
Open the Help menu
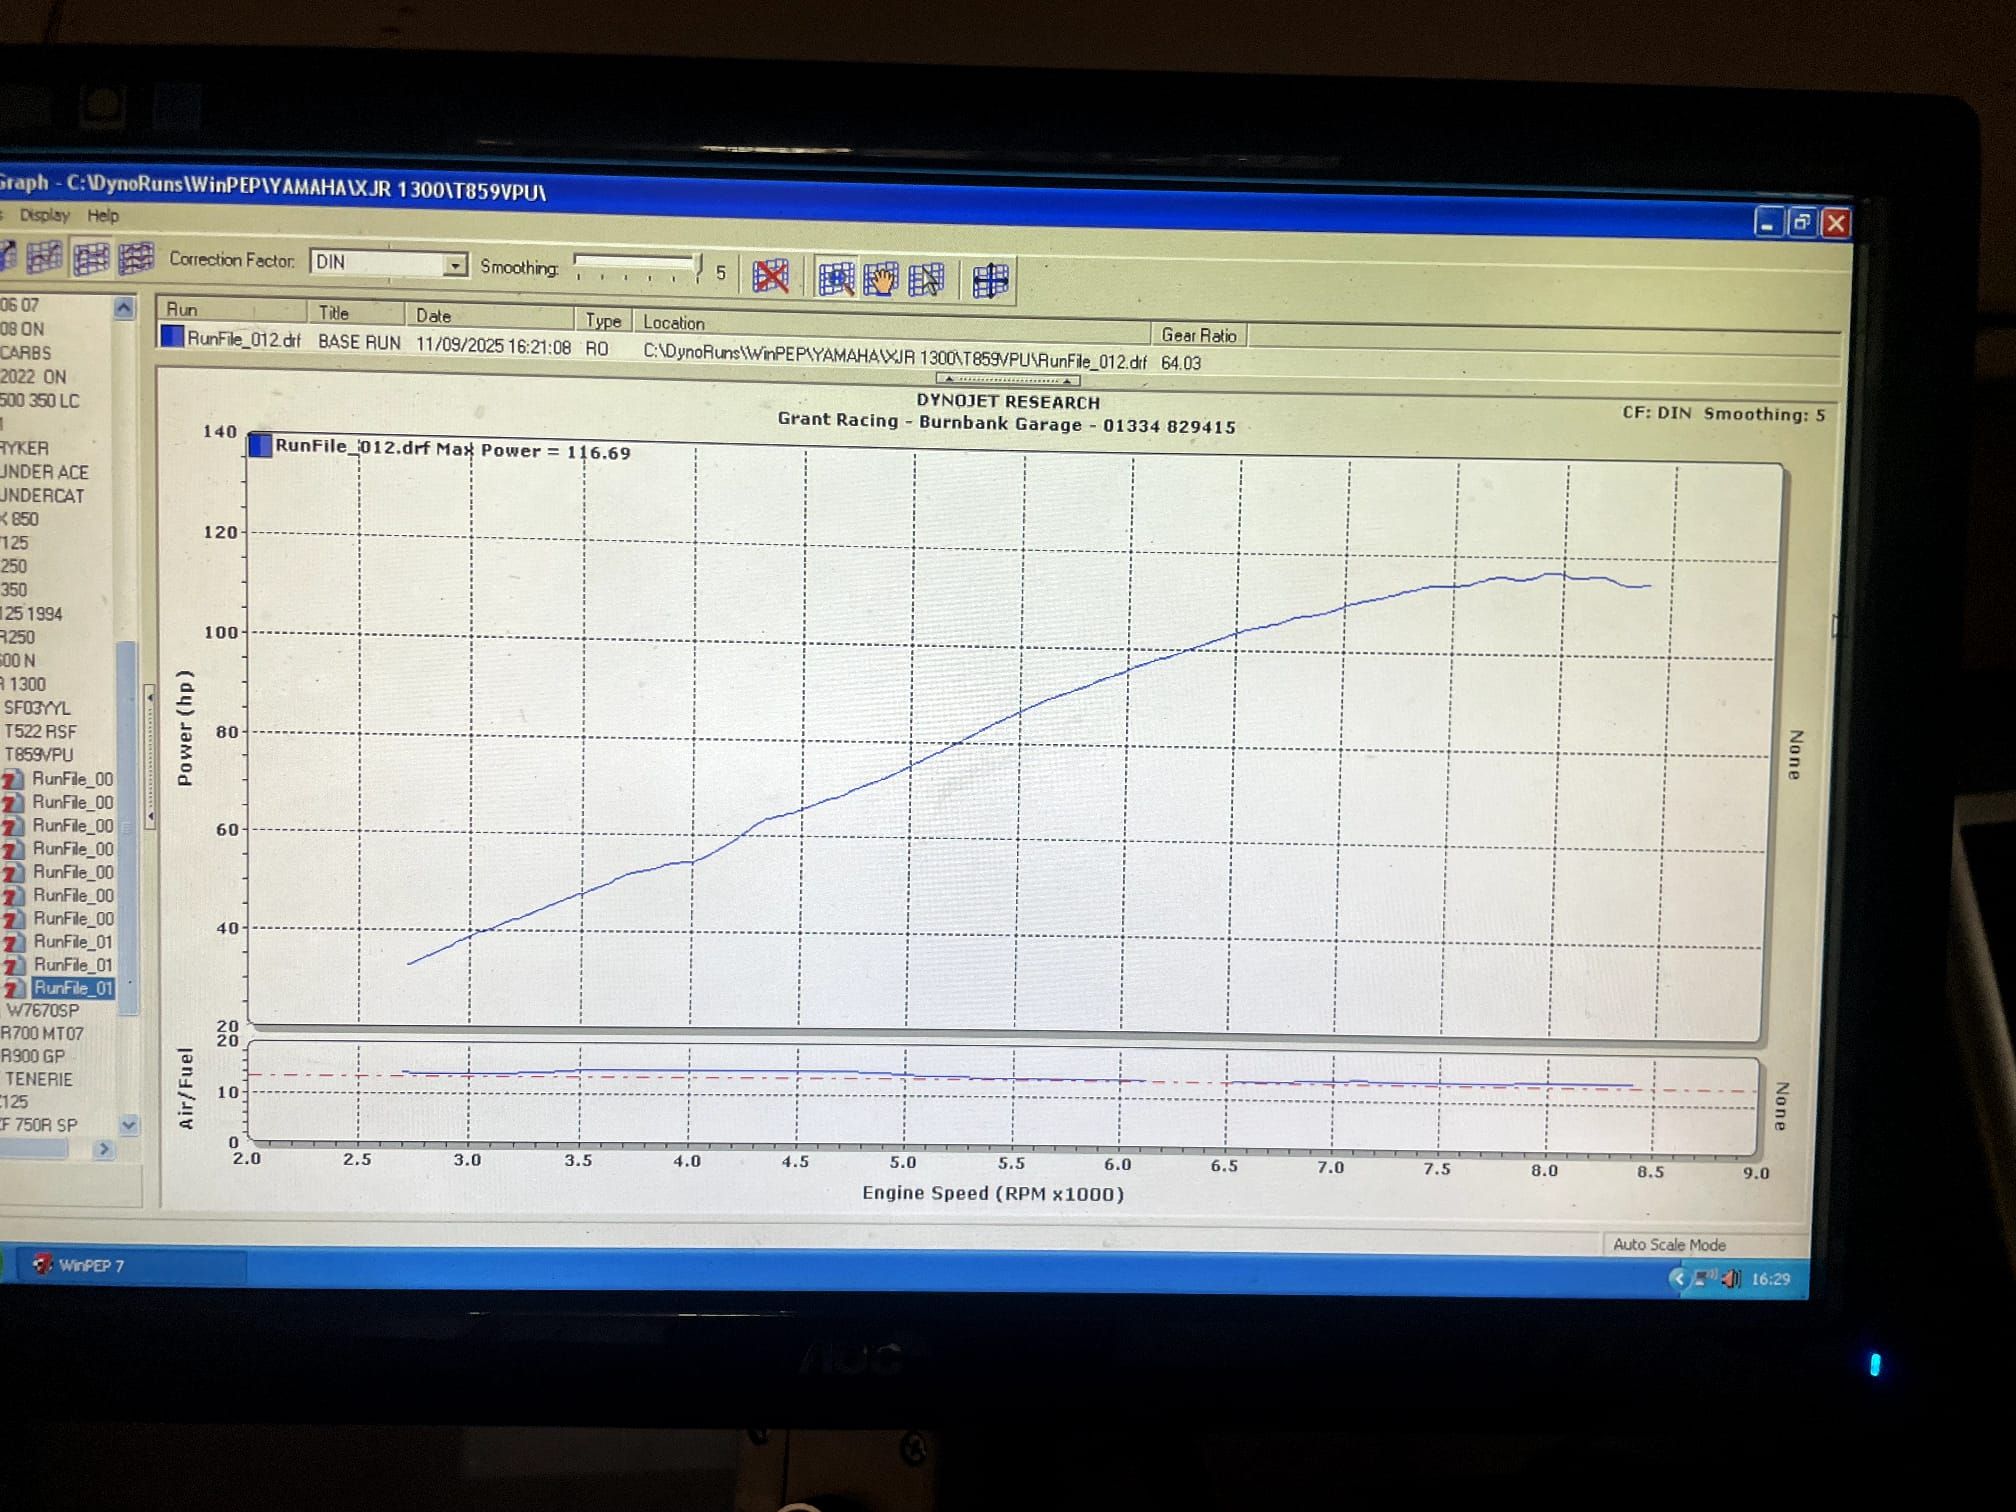102,215
